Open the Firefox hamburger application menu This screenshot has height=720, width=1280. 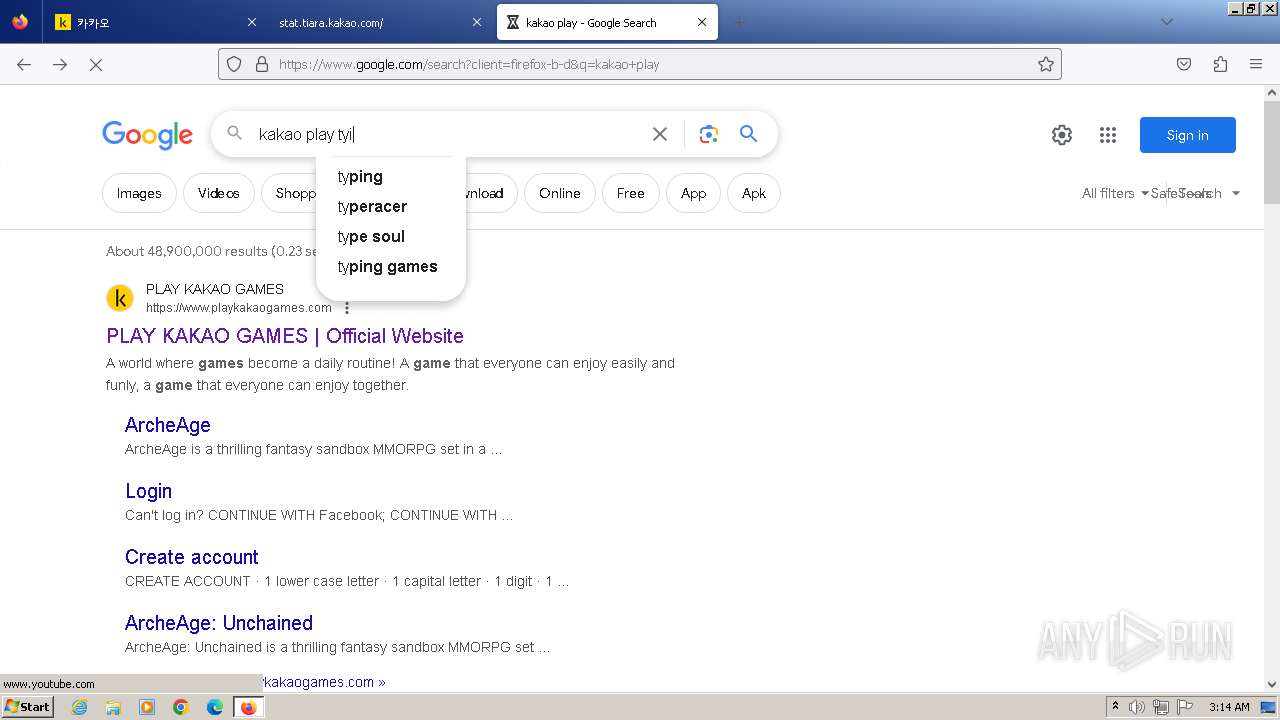point(1256,64)
